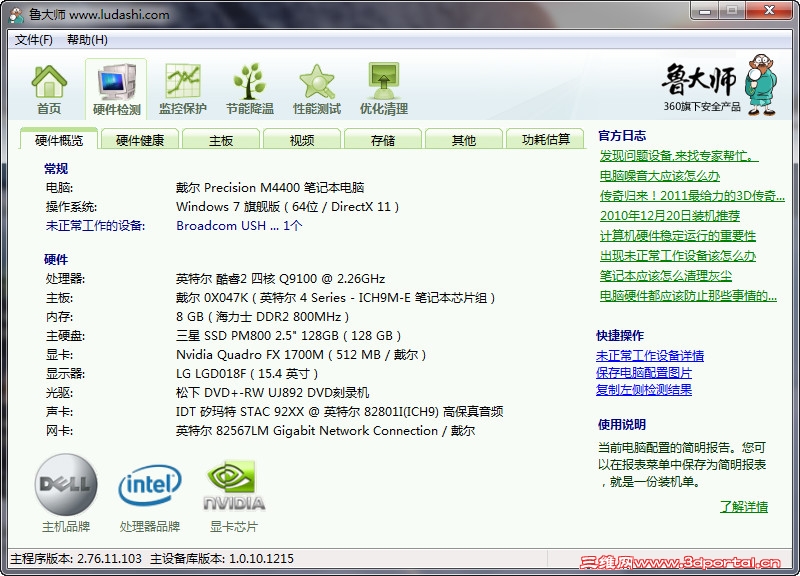This screenshot has height=576, width=800.
Task: Click 复制左侧检测结果 shortcut link
Action: (x=644, y=390)
